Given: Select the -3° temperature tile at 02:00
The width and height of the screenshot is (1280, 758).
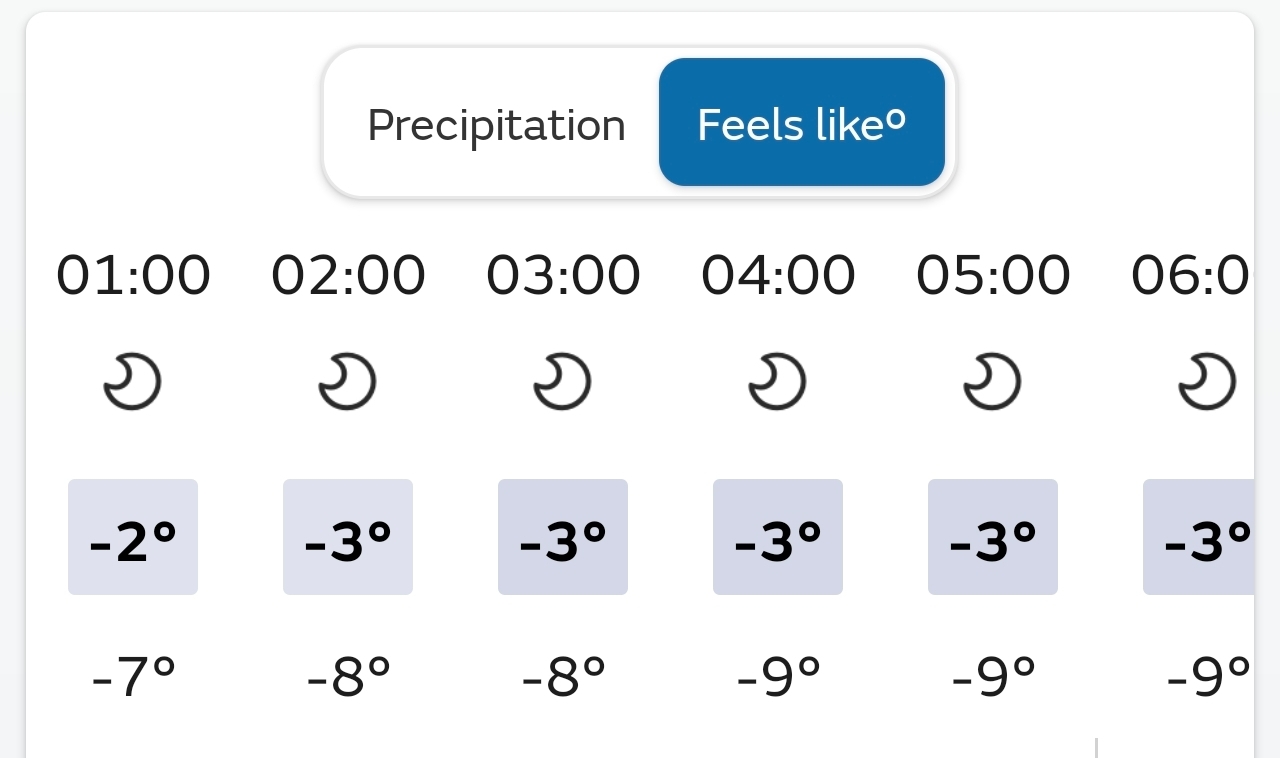Looking at the screenshot, I should coord(348,537).
